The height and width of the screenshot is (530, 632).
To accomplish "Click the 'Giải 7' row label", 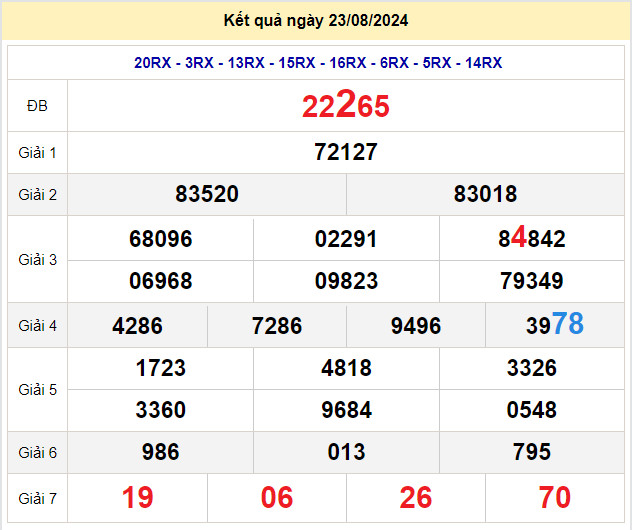I will point(37,499).
